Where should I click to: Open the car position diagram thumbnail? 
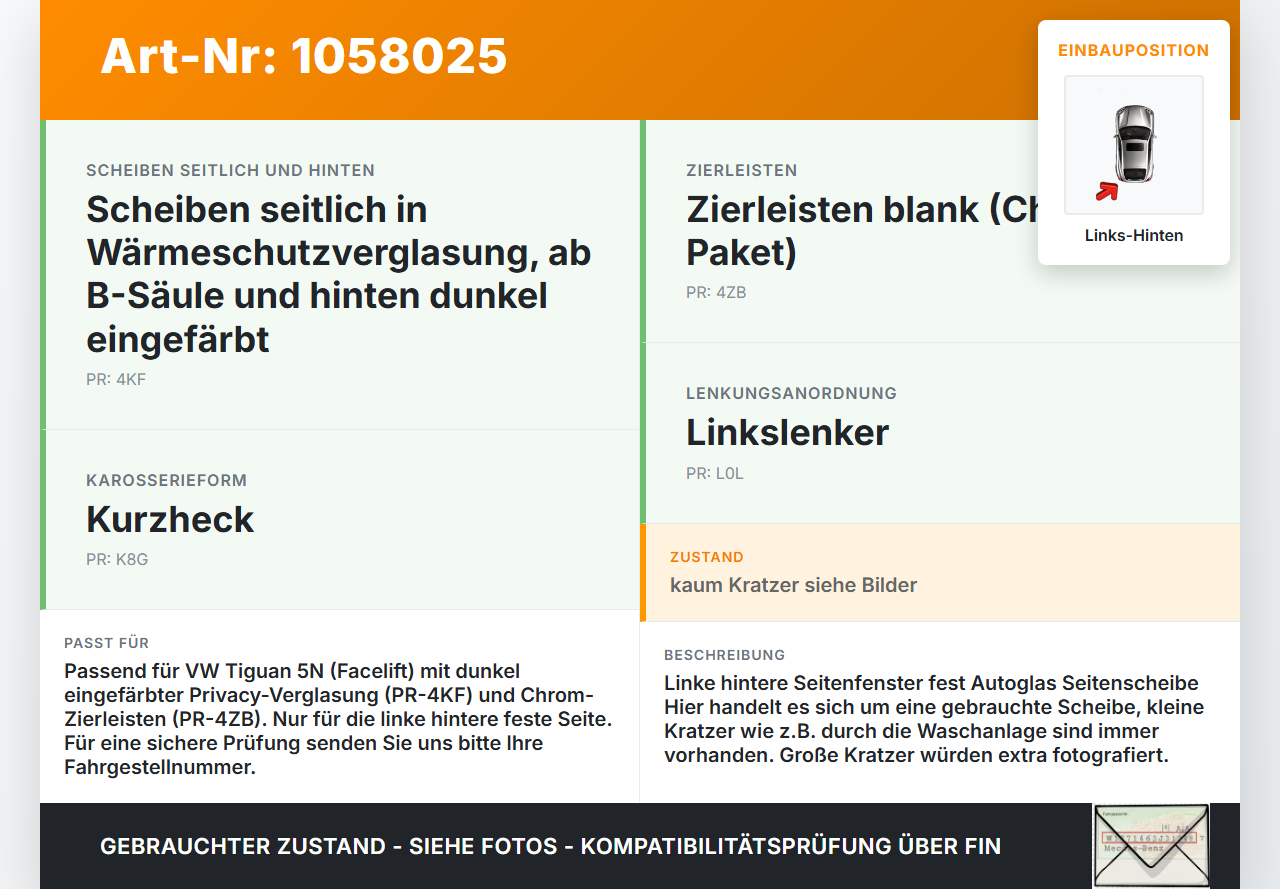pos(1133,145)
